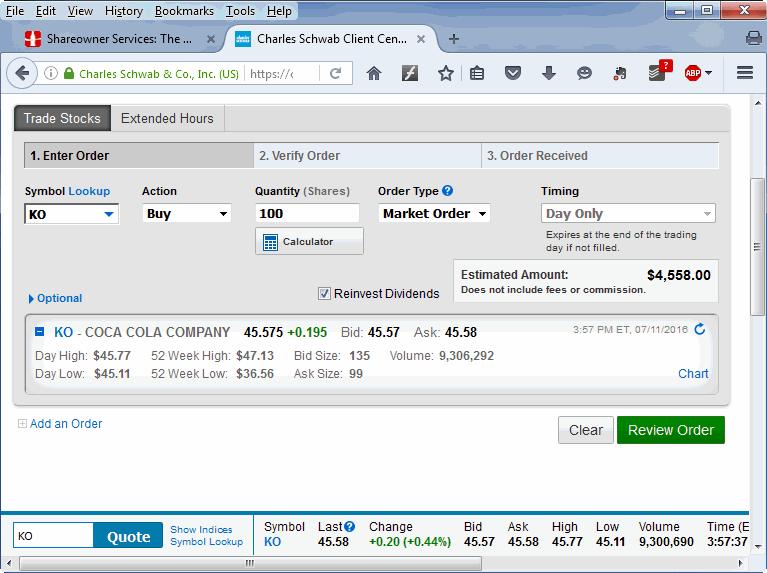Open the Home page icon

pyautogui.click(x=374, y=73)
